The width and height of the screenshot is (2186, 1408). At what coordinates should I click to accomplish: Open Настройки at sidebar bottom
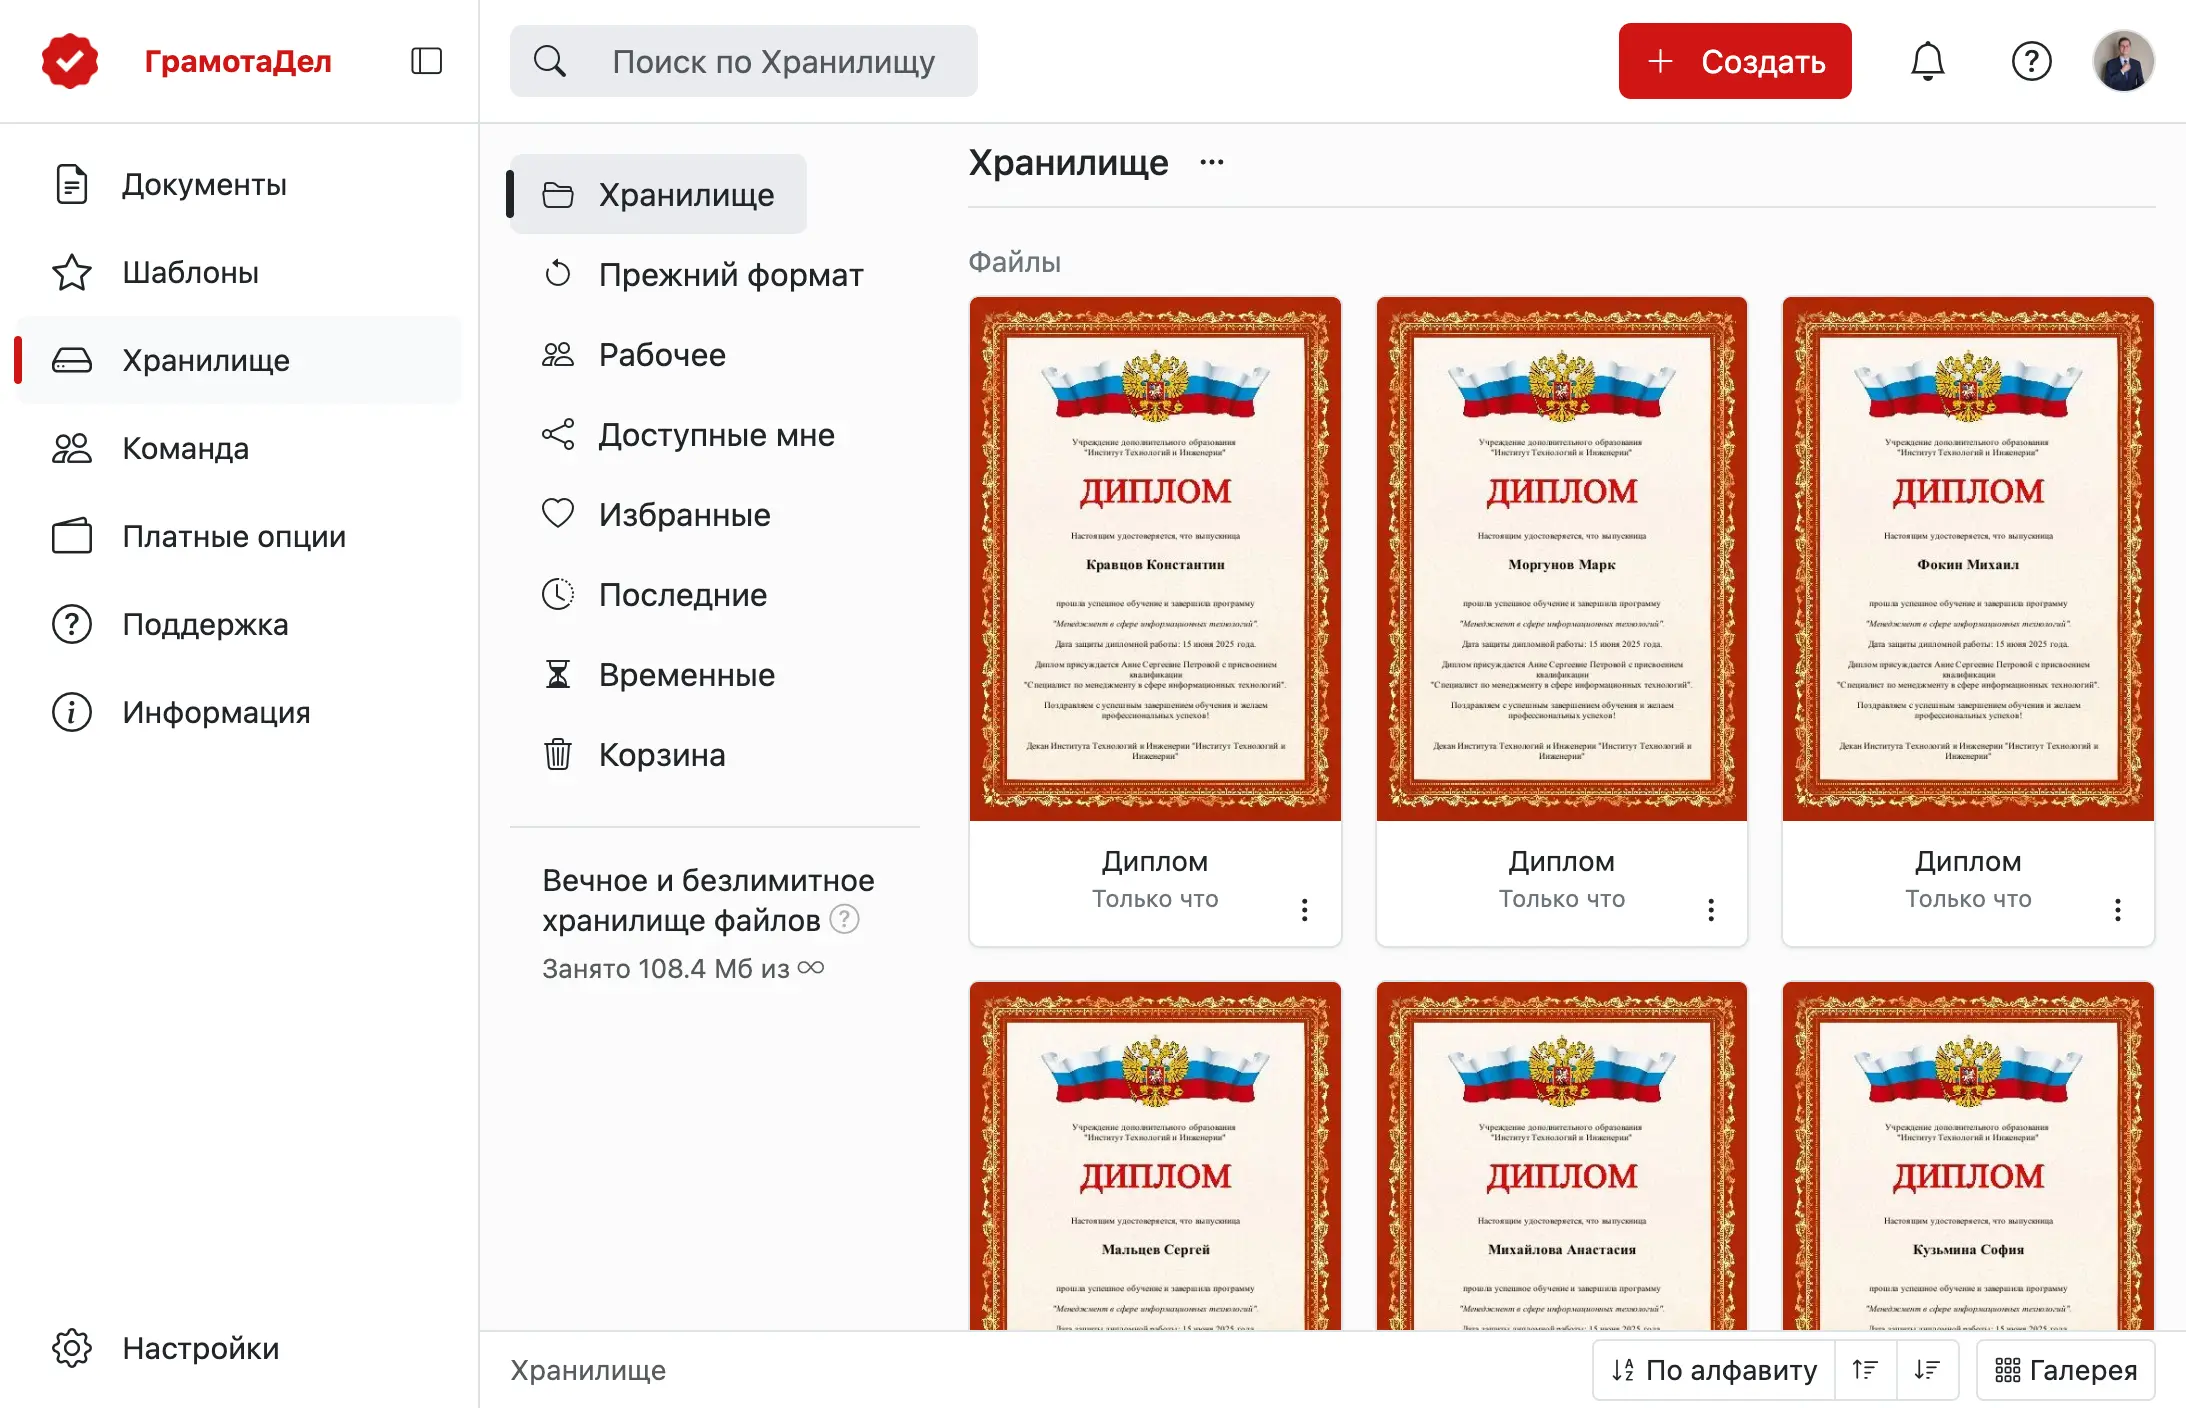click(240, 1348)
